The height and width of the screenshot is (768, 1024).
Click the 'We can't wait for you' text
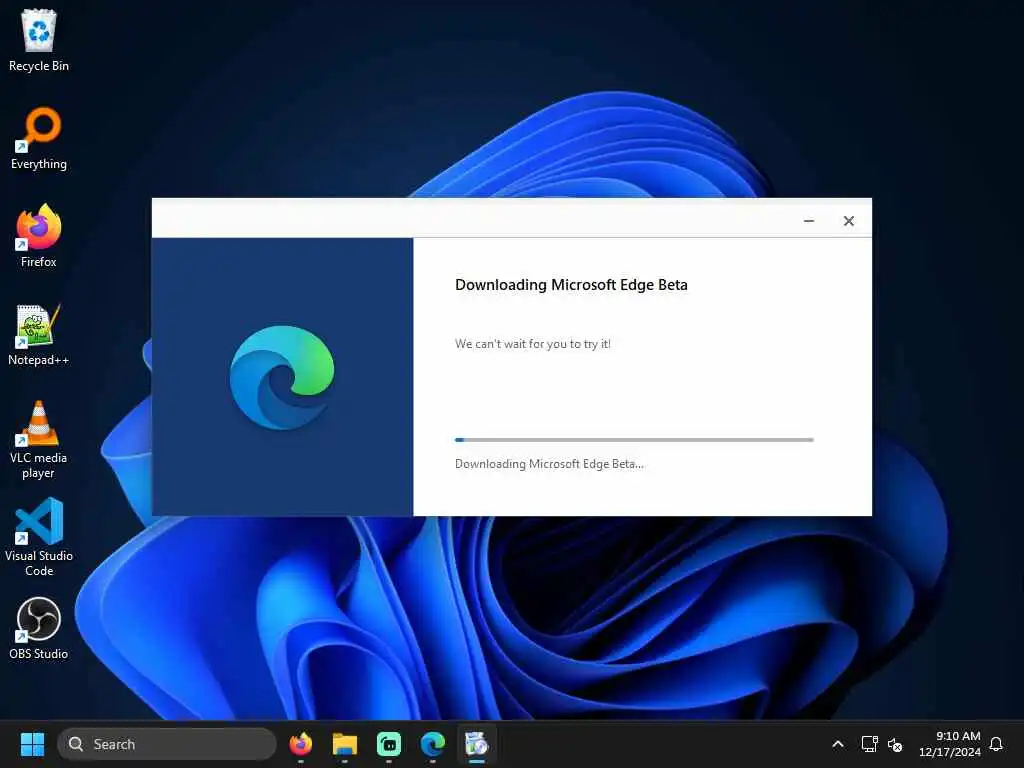(x=533, y=344)
